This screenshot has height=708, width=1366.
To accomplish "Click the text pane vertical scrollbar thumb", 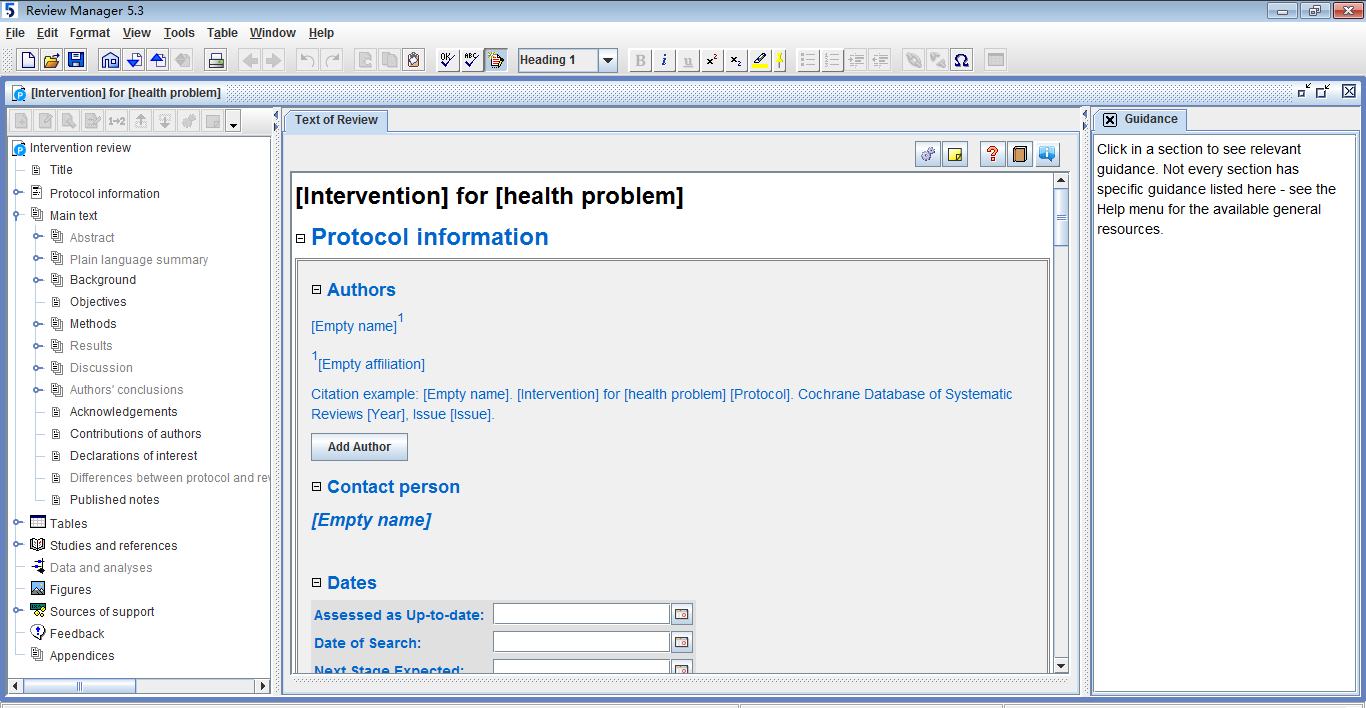I will pos(1061,216).
